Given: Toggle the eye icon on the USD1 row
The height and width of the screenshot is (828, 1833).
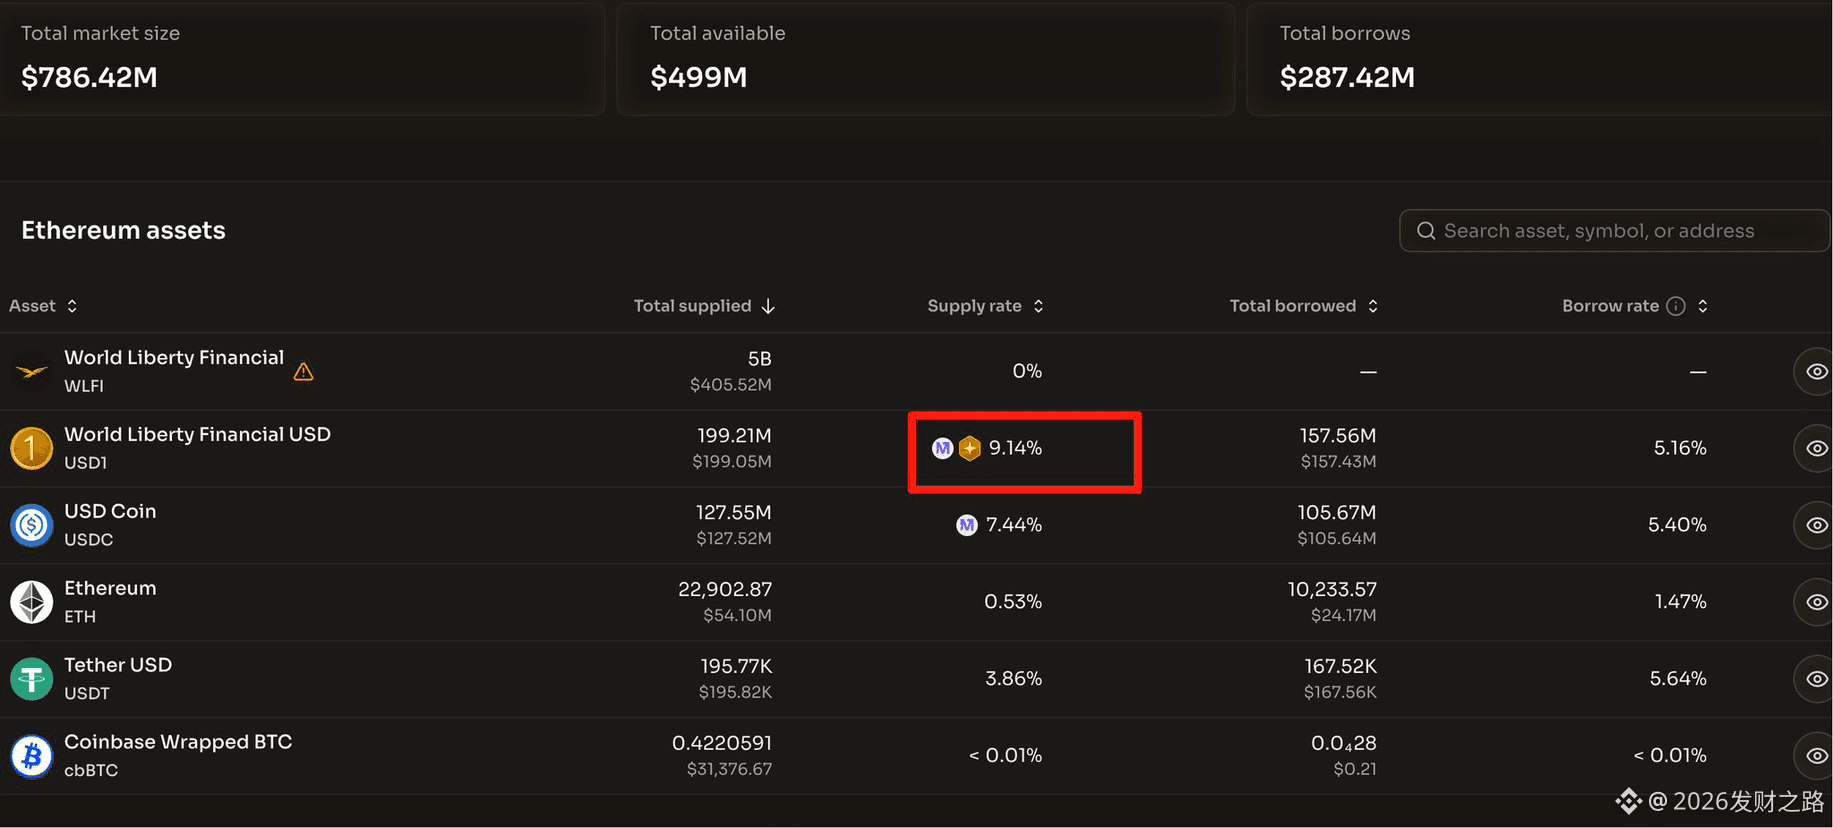Looking at the screenshot, I should [1816, 448].
